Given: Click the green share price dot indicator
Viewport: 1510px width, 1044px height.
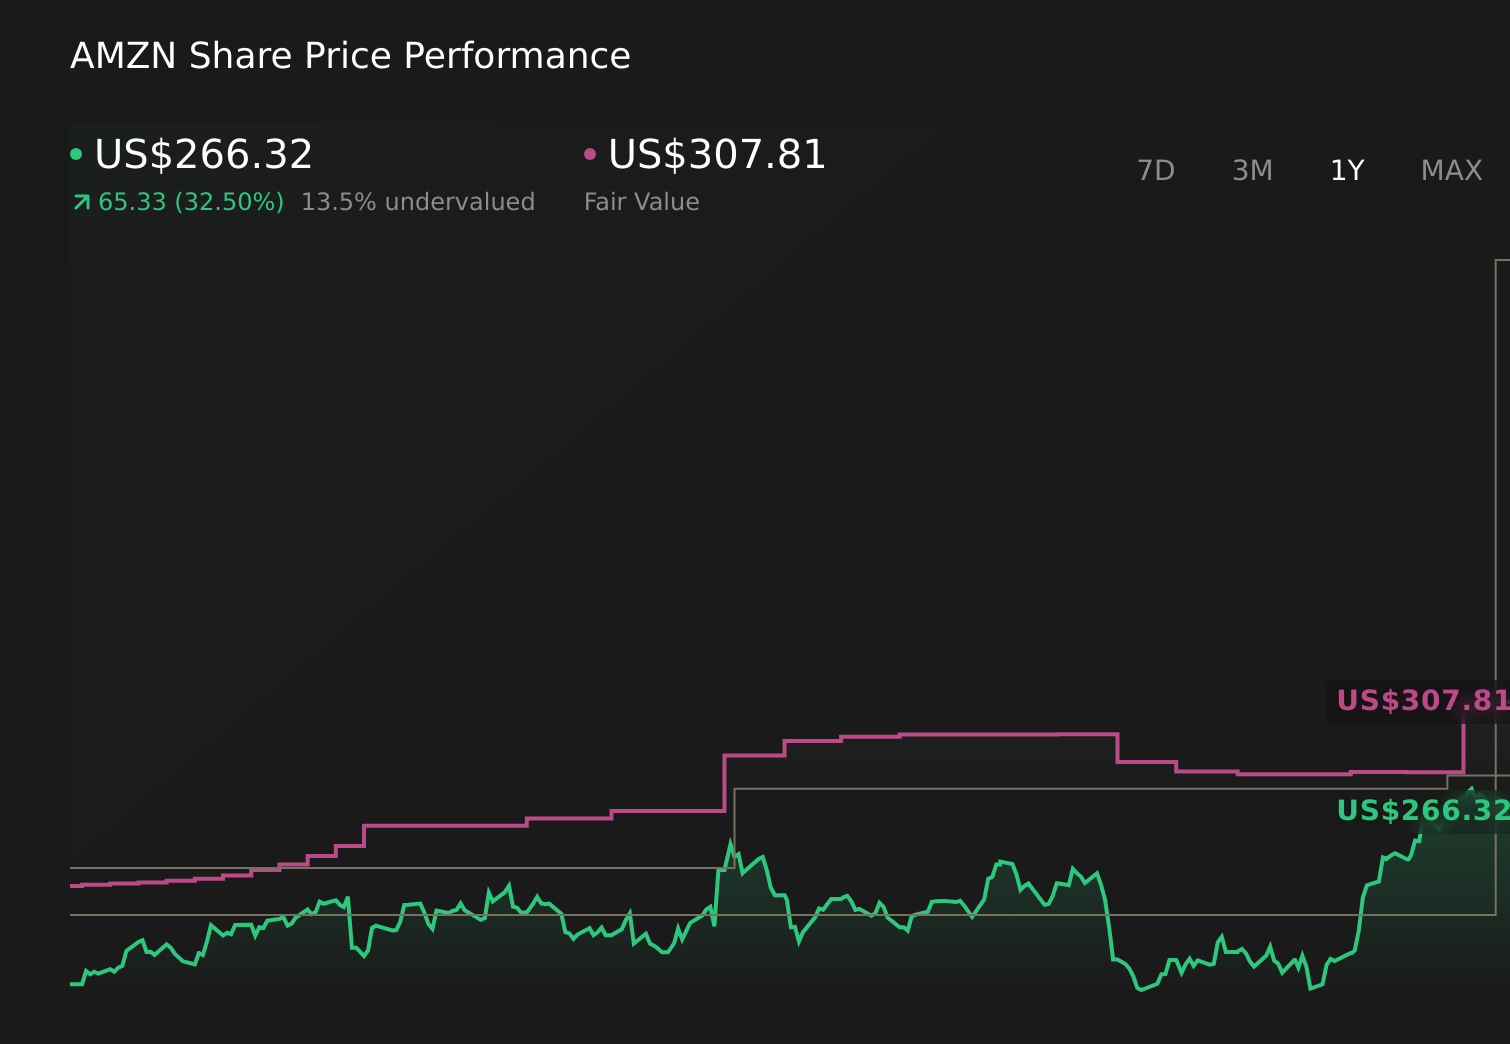Looking at the screenshot, I should pos(76,154).
